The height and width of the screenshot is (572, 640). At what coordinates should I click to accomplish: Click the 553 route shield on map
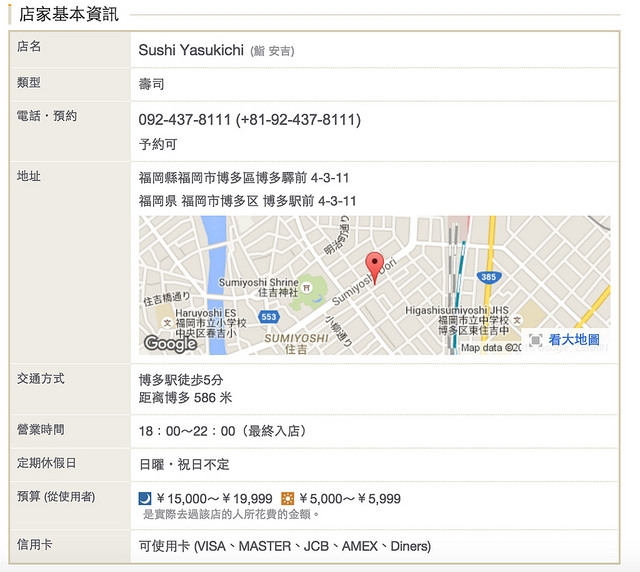coord(269,316)
